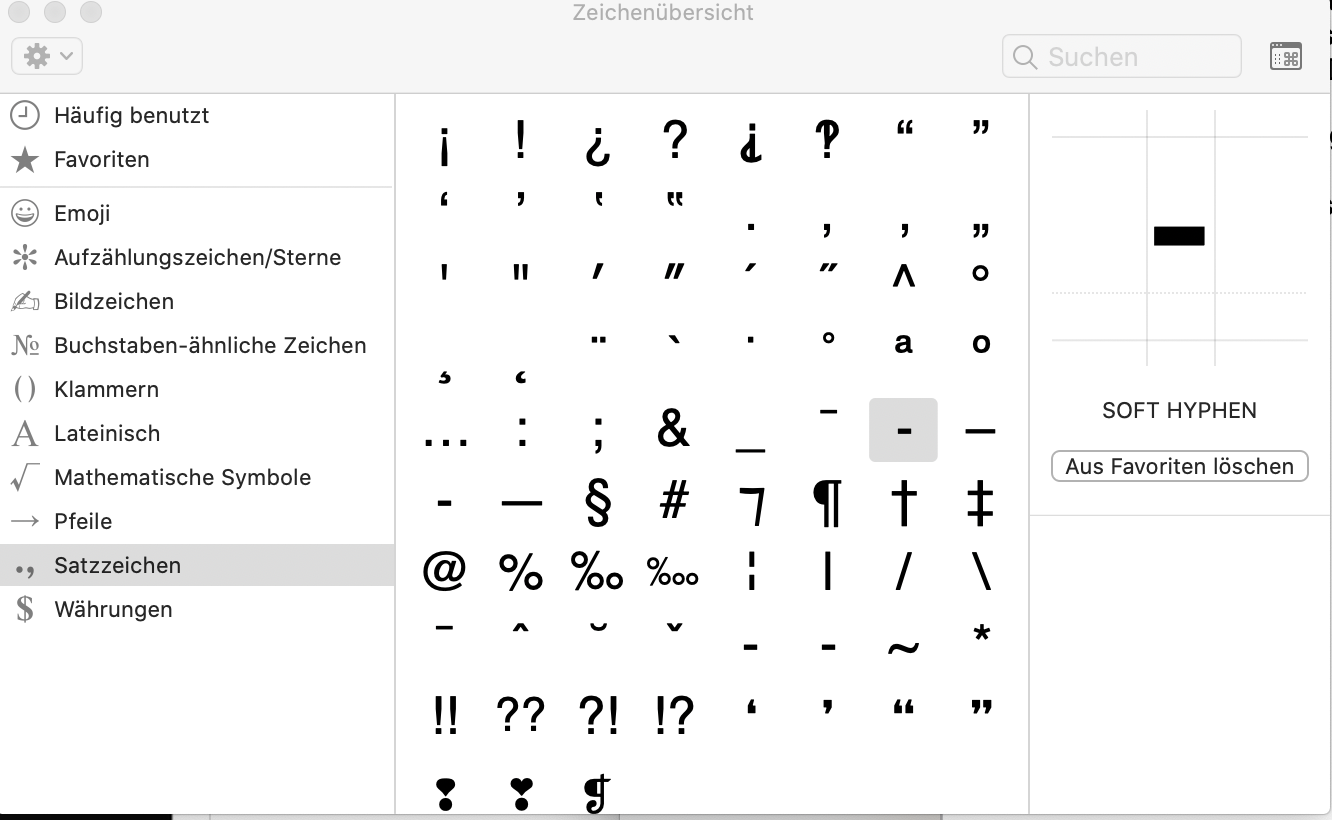This screenshot has width=1332, height=820.
Task: Click the Suchen search field
Action: click(x=1121, y=56)
